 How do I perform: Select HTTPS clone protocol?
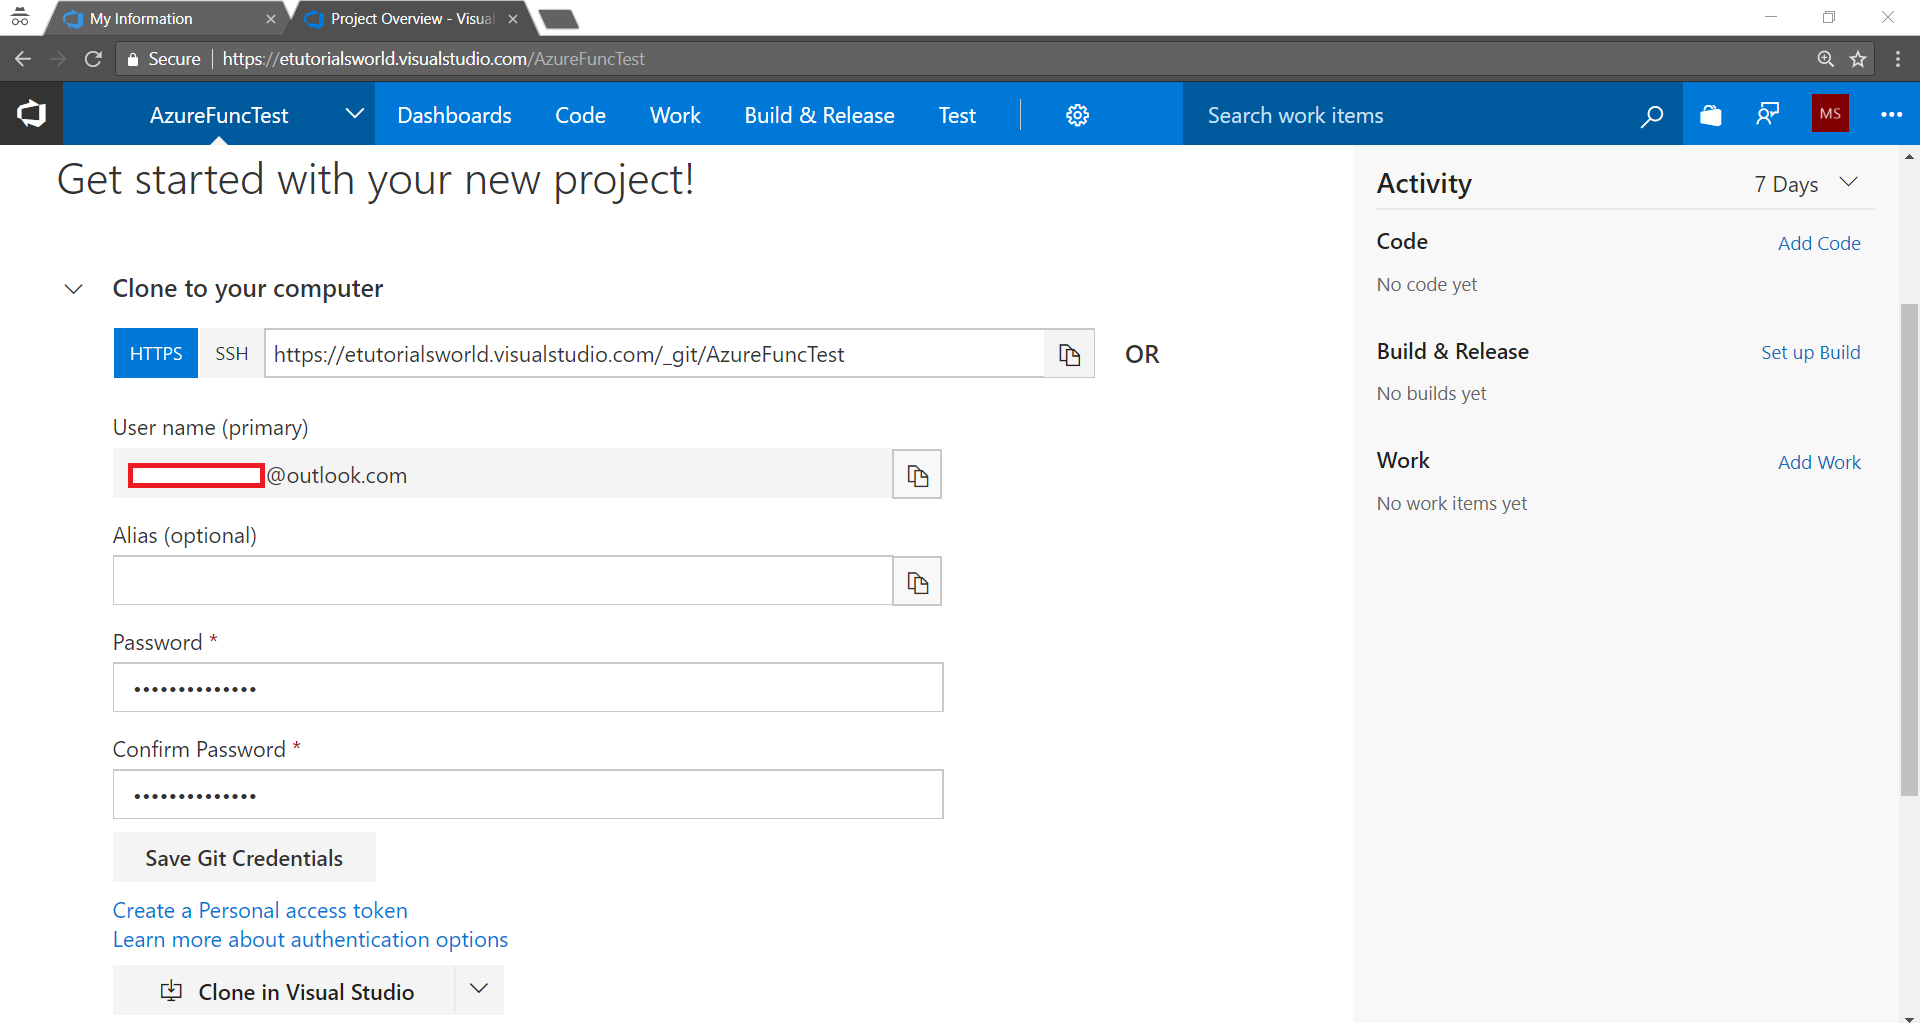[156, 353]
